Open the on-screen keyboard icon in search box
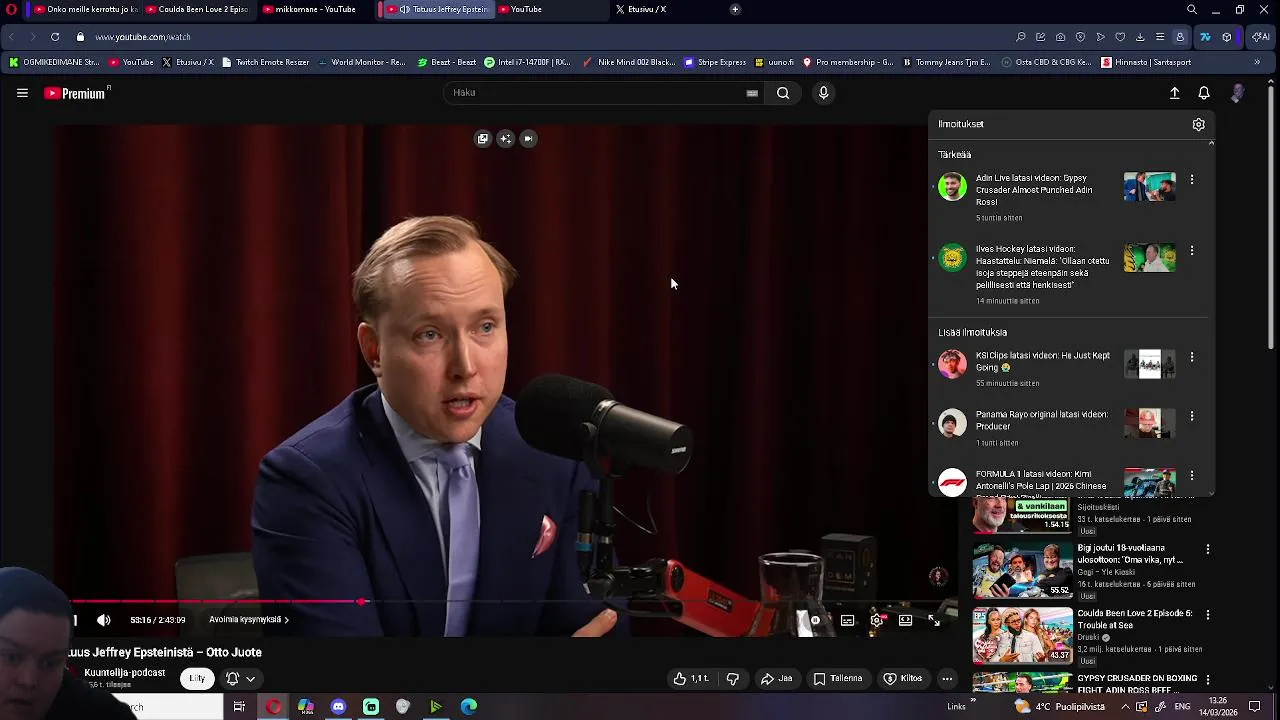Viewport: 1280px width, 720px height. pos(752,93)
